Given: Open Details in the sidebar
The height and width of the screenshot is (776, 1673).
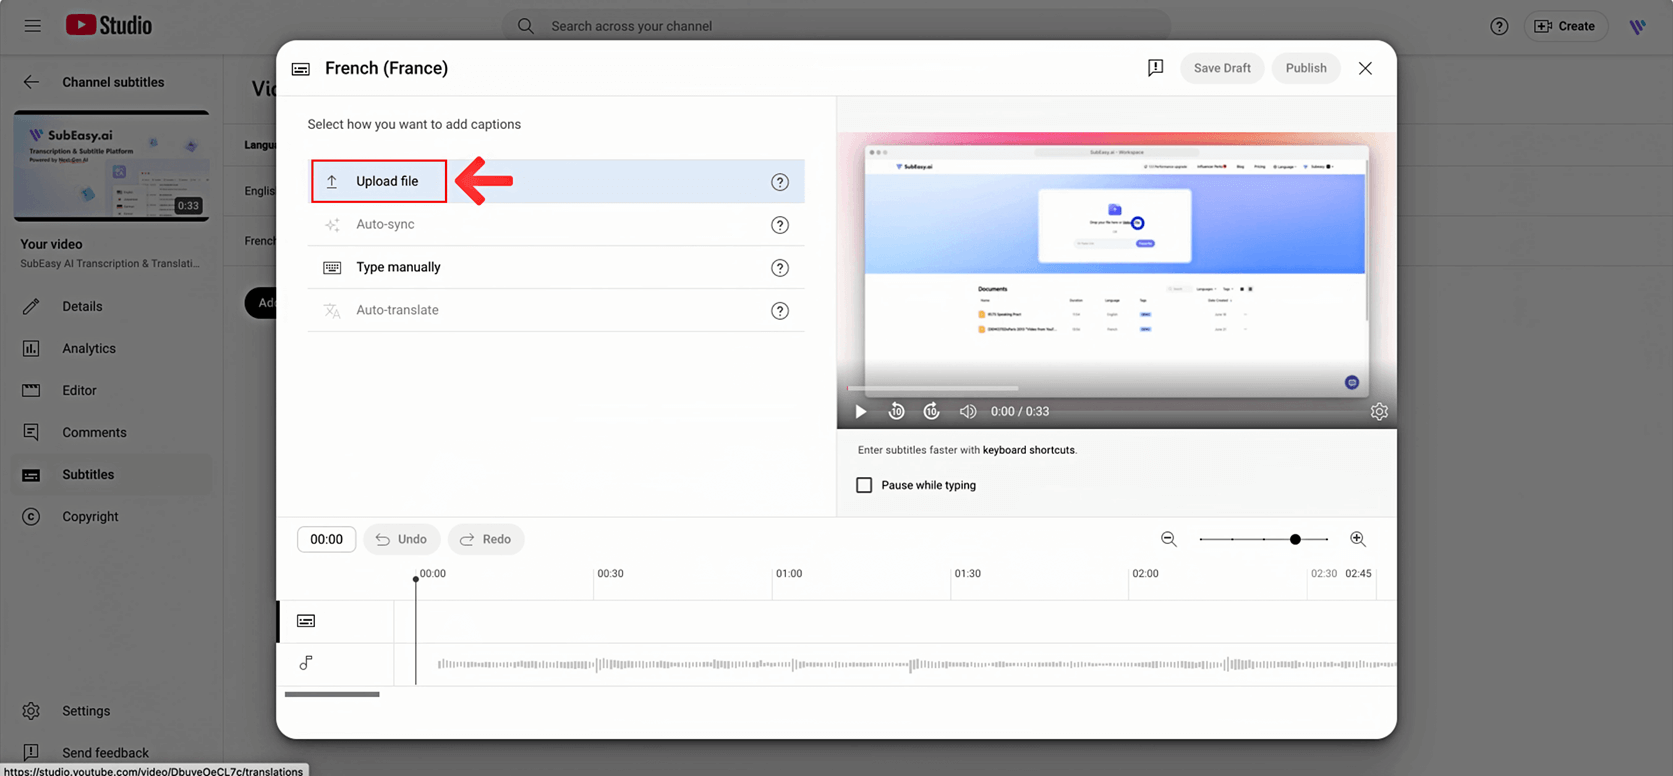Looking at the screenshot, I should click(111, 306).
